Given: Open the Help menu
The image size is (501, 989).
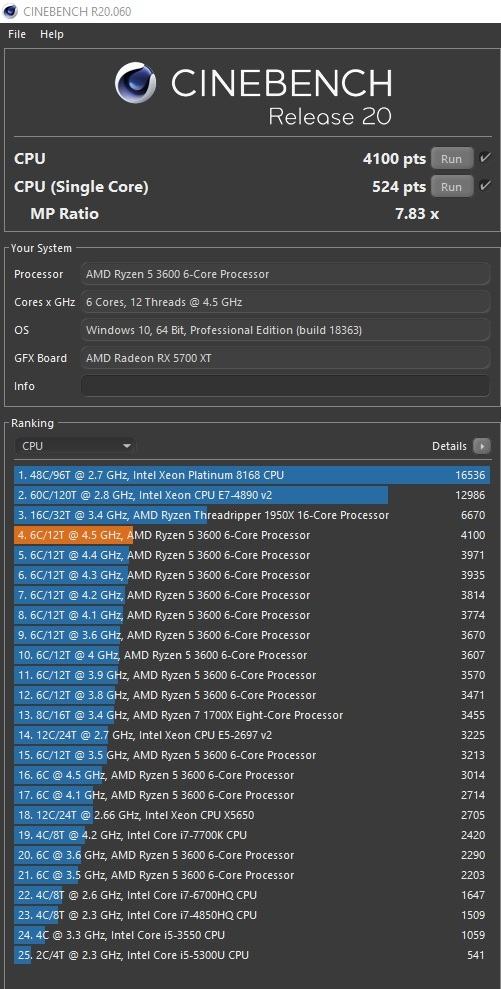Looking at the screenshot, I should 52,34.
